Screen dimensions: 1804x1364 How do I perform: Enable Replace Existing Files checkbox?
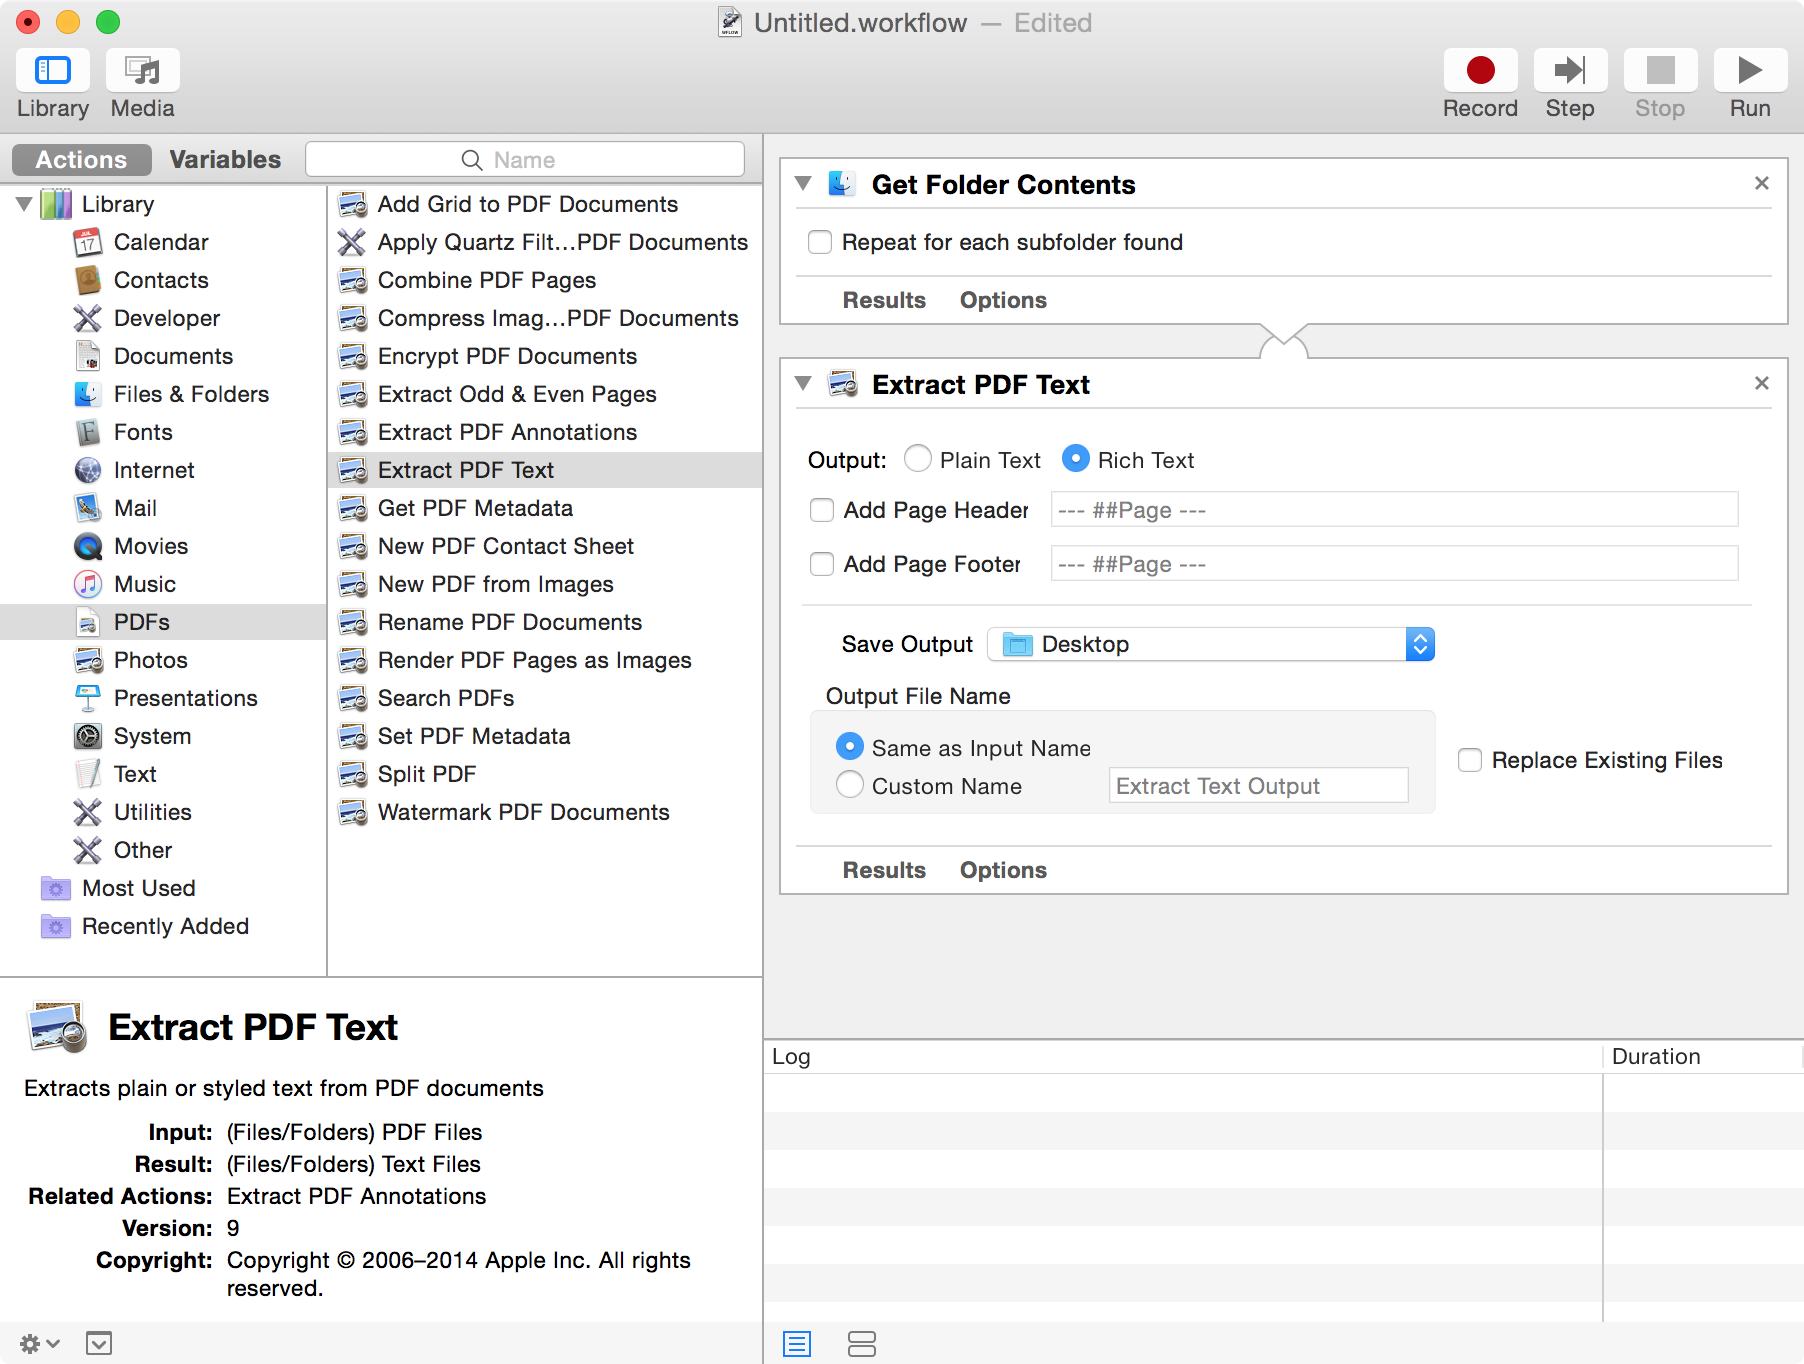point(1470,760)
